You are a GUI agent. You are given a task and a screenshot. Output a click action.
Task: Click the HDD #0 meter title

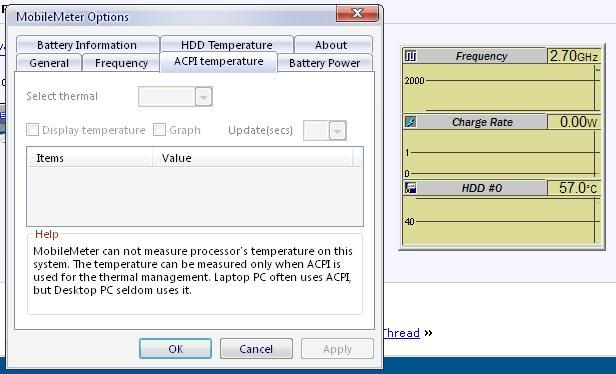click(x=482, y=188)
